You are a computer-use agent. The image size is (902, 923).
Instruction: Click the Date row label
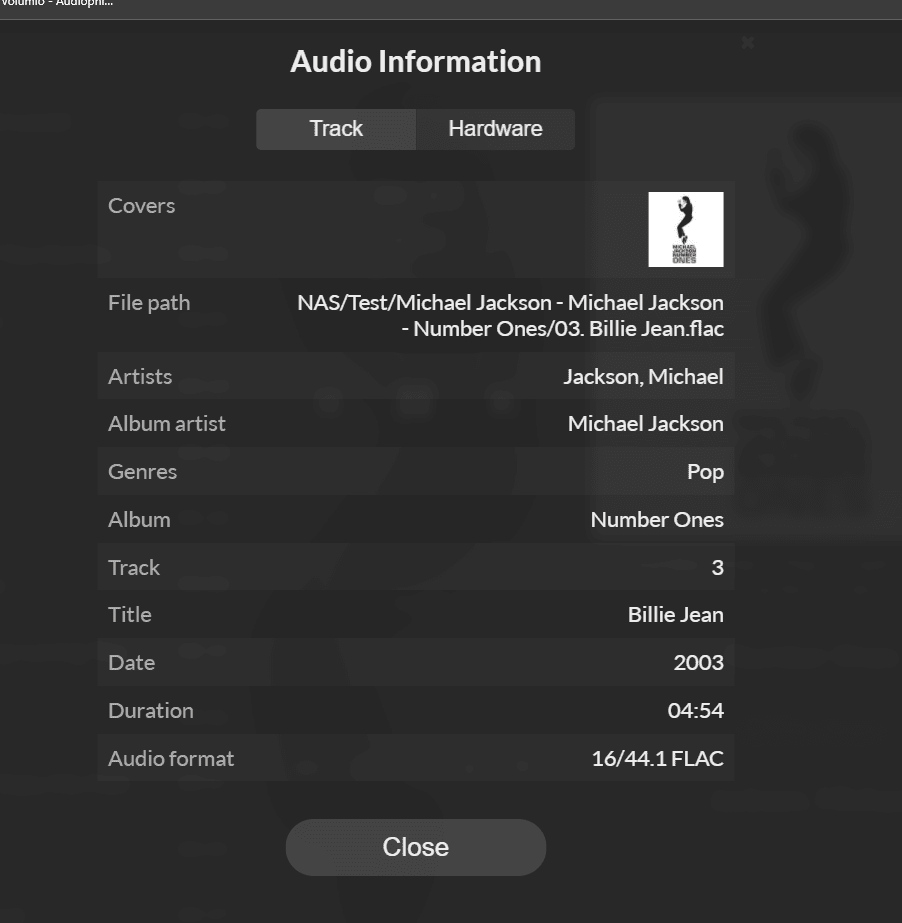coord(132,663)
